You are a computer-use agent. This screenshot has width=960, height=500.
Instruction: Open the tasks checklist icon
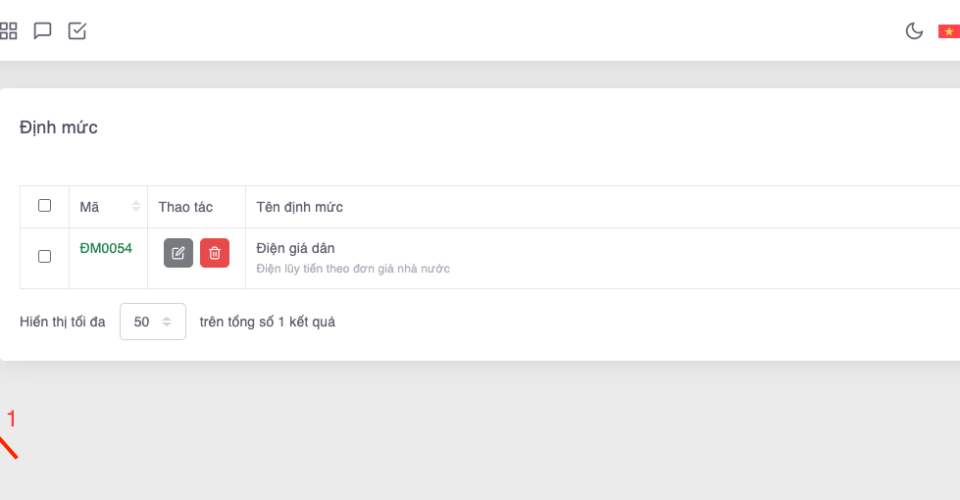(77, 31)
